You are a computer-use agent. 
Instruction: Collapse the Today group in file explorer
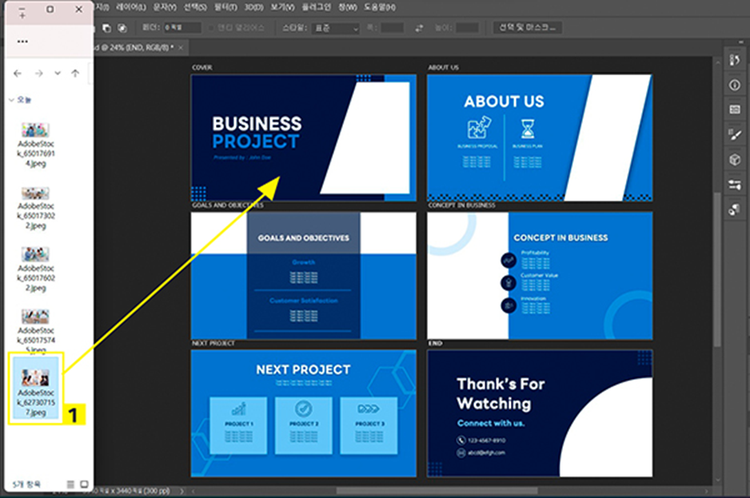pos(11,100)
